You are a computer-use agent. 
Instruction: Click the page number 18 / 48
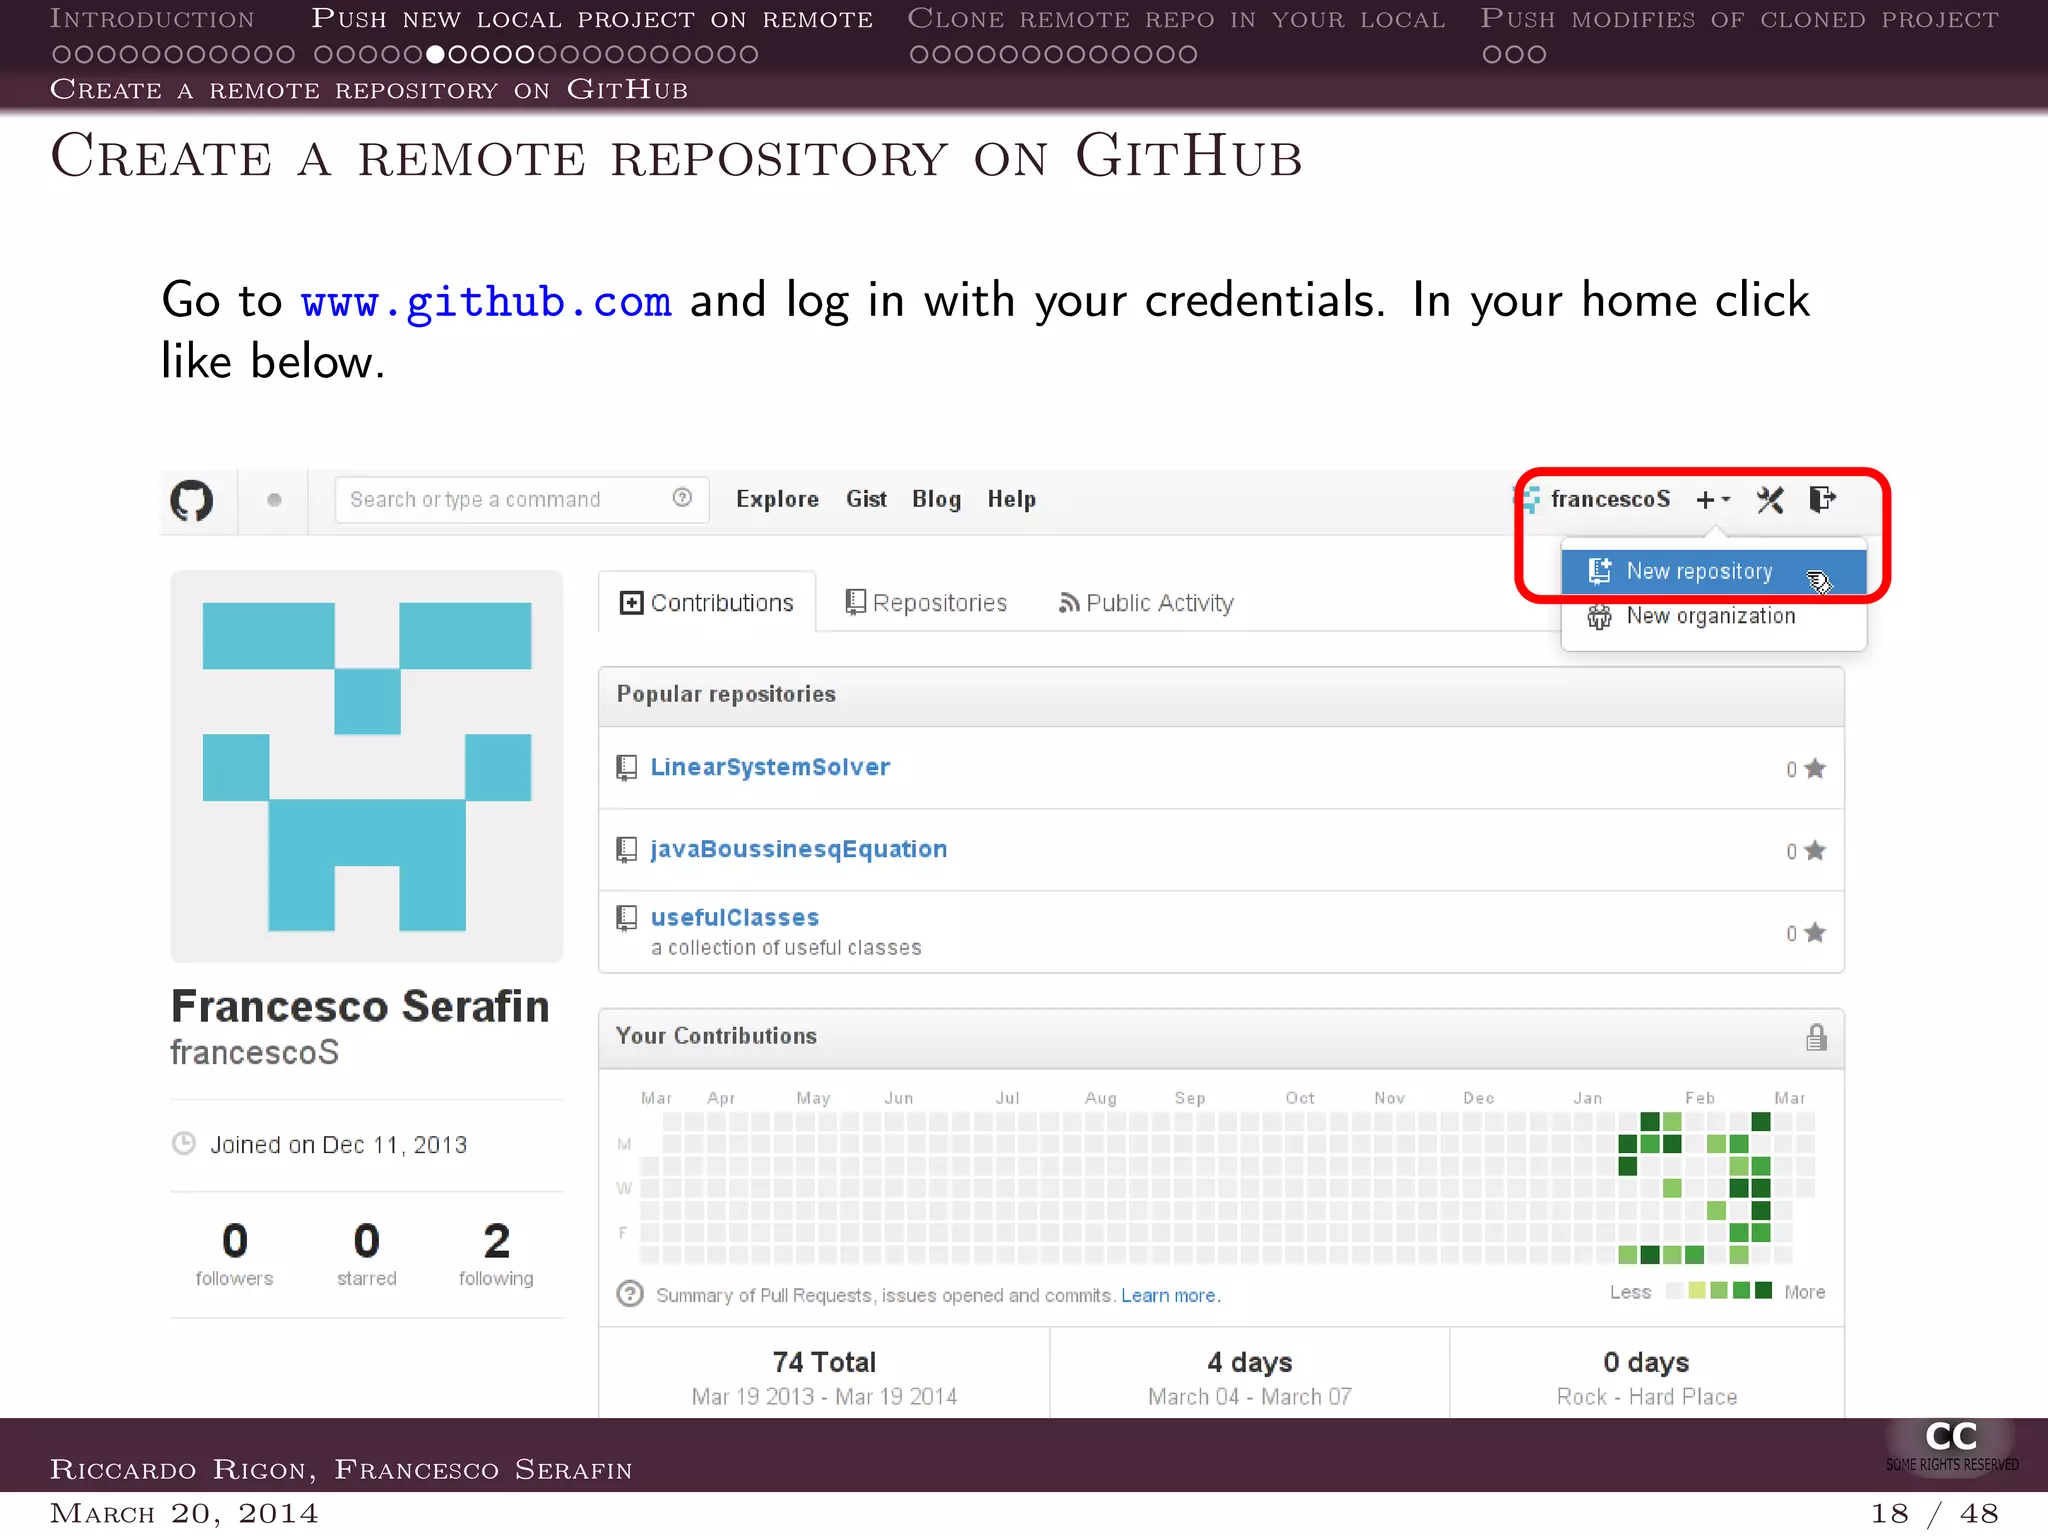[x=1935, y=1513]
